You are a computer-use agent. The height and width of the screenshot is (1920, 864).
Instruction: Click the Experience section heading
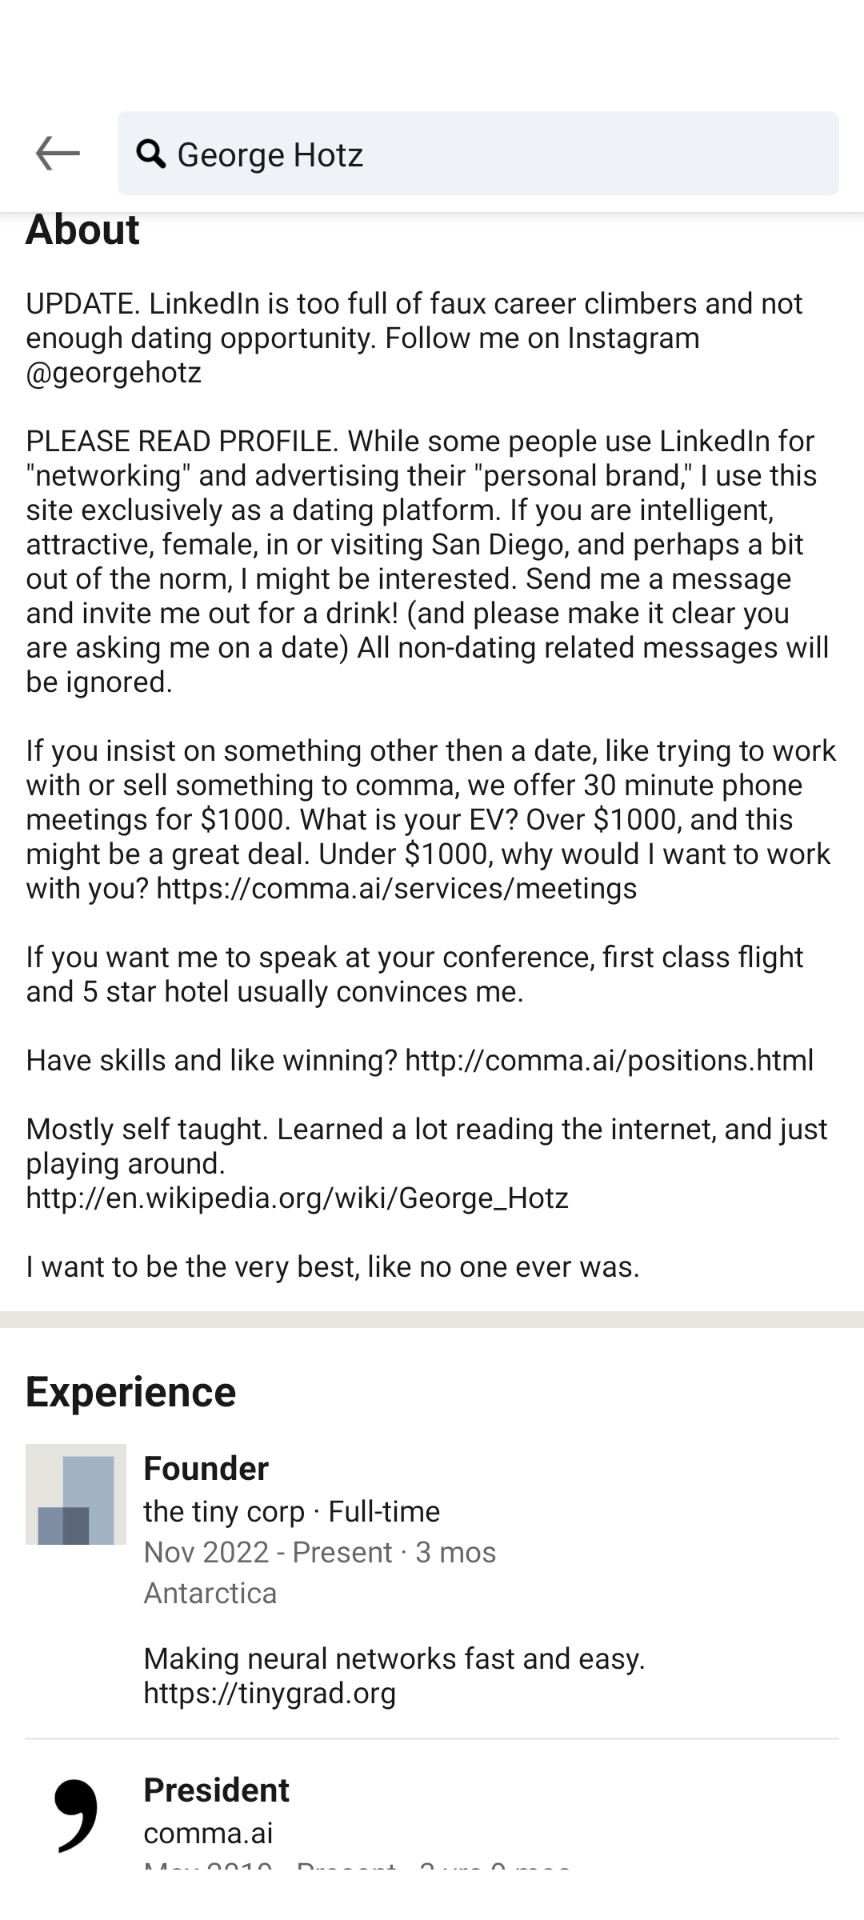click(x=130, y=1392)
